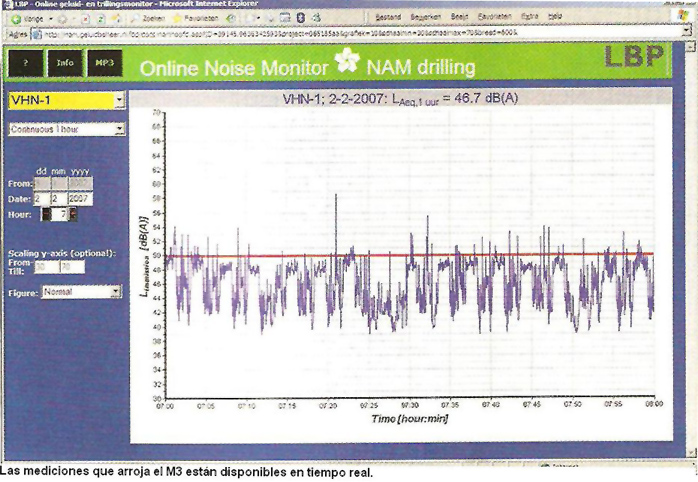
Task: Click the NAM drilling heading text
Action: coord(421,67)
